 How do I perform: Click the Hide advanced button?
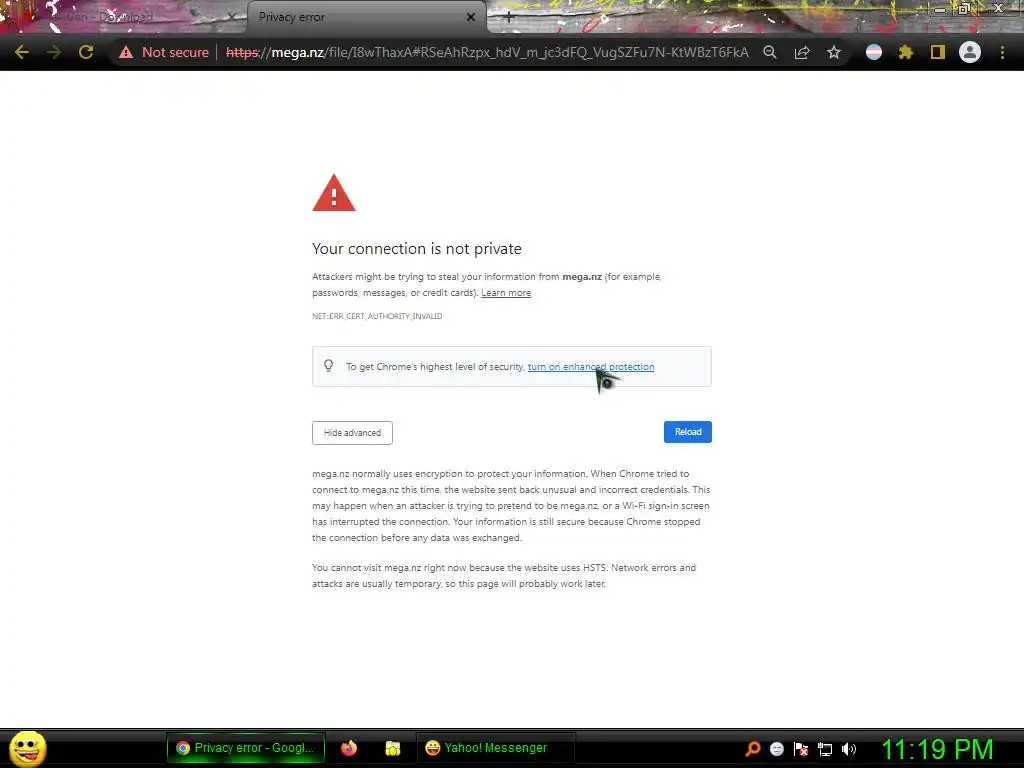352,432
